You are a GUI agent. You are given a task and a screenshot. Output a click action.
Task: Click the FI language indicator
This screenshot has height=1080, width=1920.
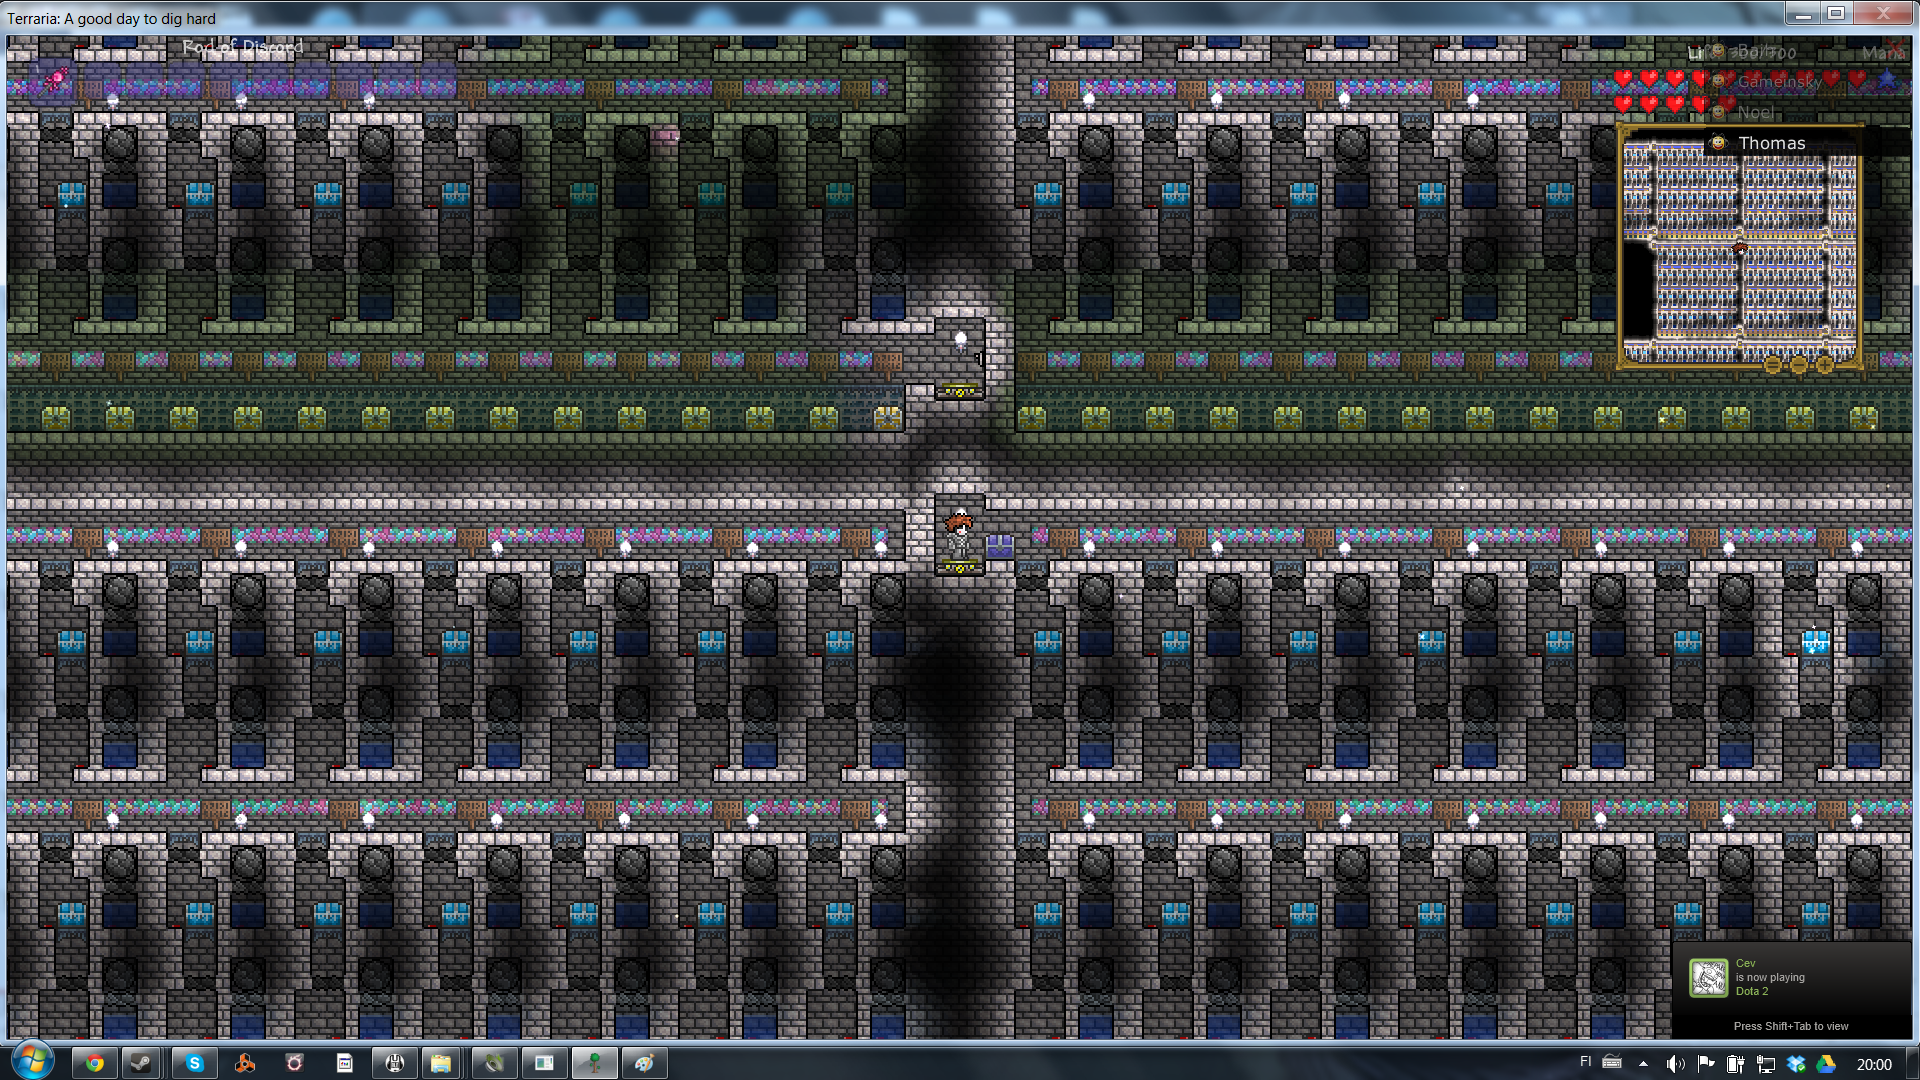coord(1585,1062)
